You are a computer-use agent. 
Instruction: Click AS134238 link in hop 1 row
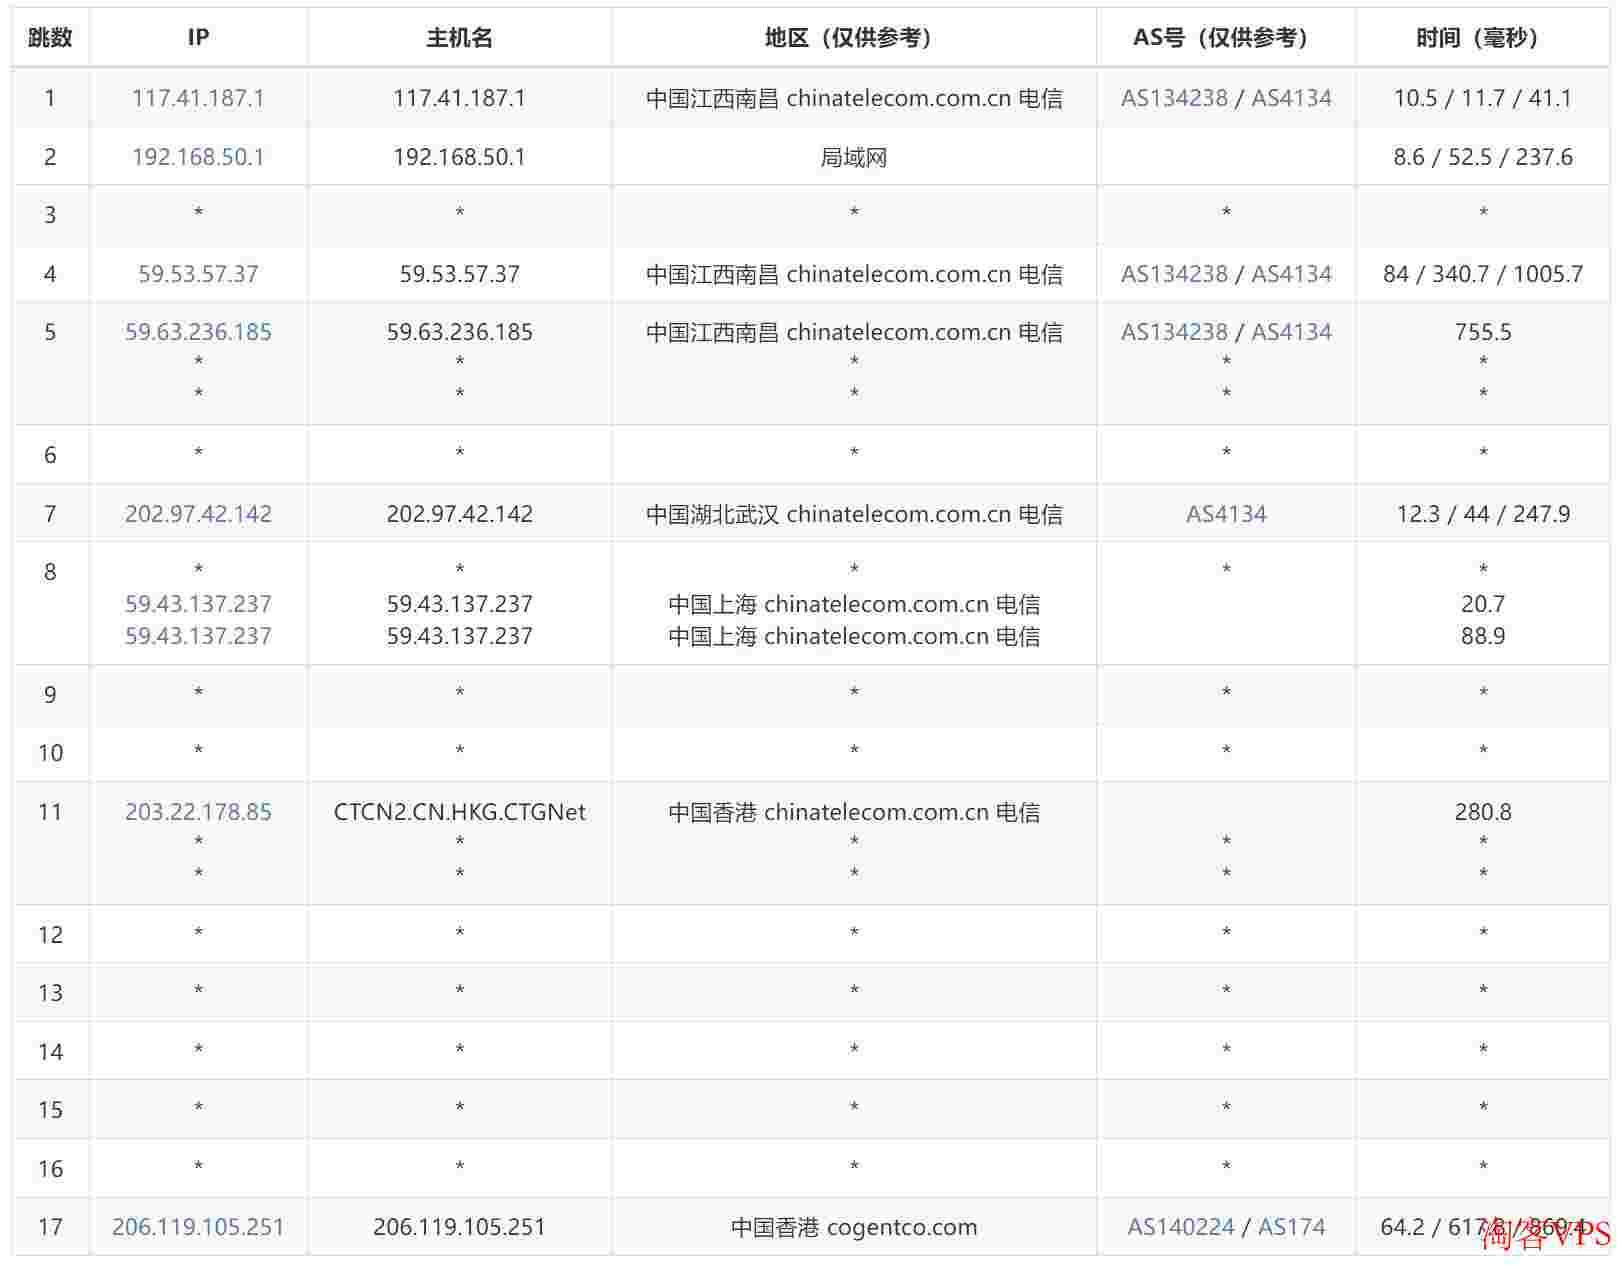[x=1174, y=98]
